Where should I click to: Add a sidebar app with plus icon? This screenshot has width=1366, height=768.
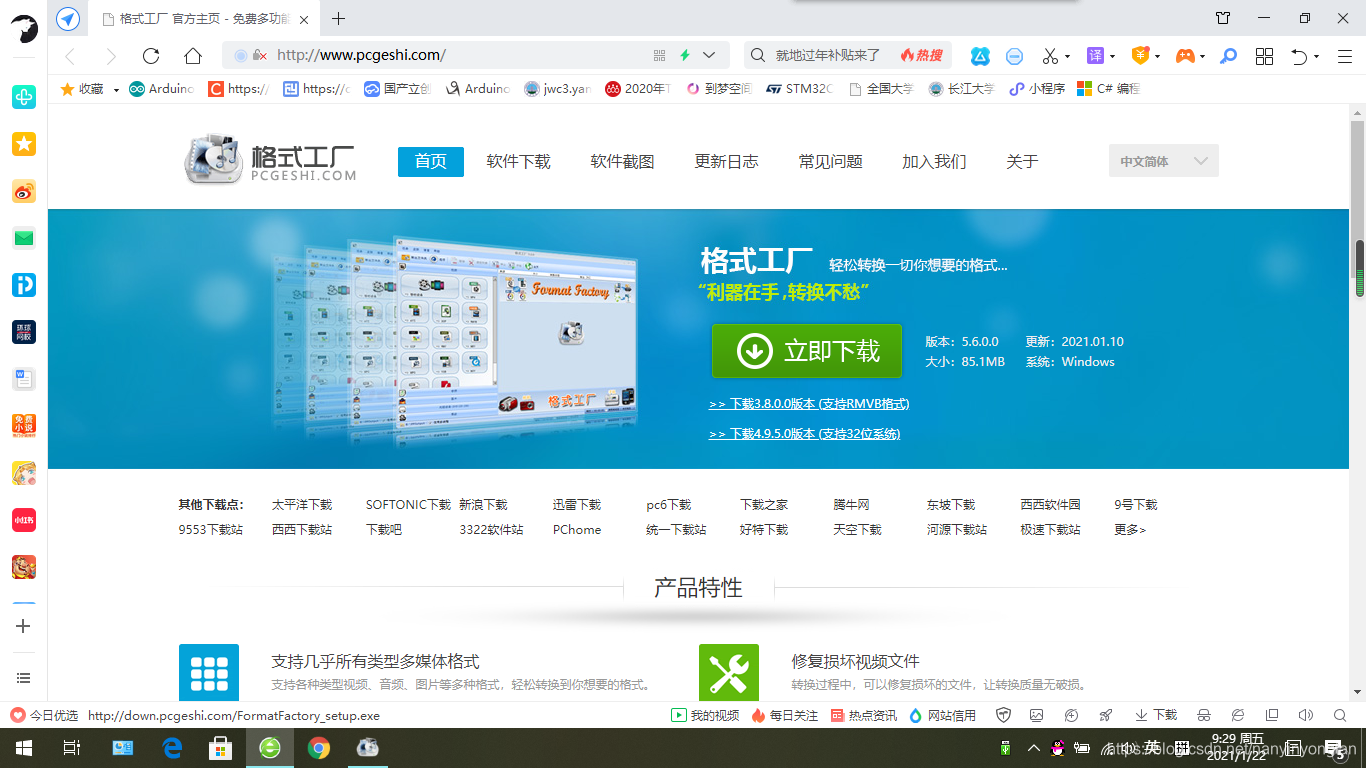[x=24, y=626]
